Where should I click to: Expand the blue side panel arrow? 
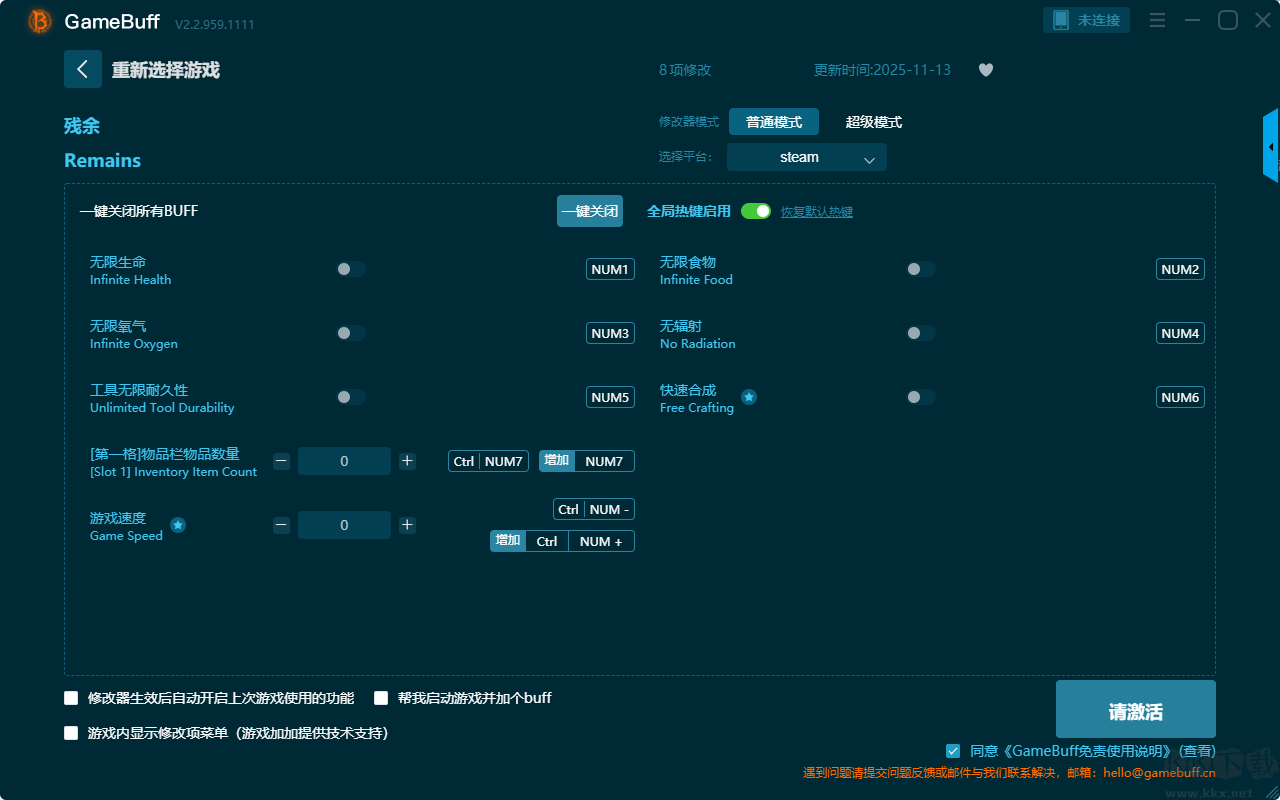click(1271, 146)
